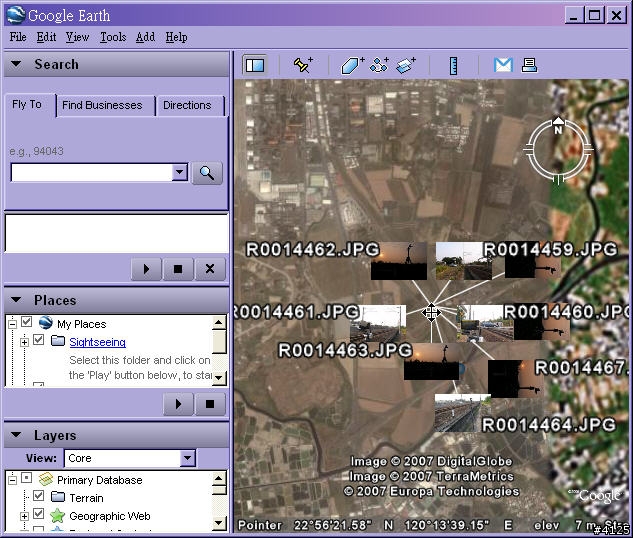Image resolution: width=633 pixels, height=538 pixels.
Task: Stop the Places tour
Action: [210, 404]
